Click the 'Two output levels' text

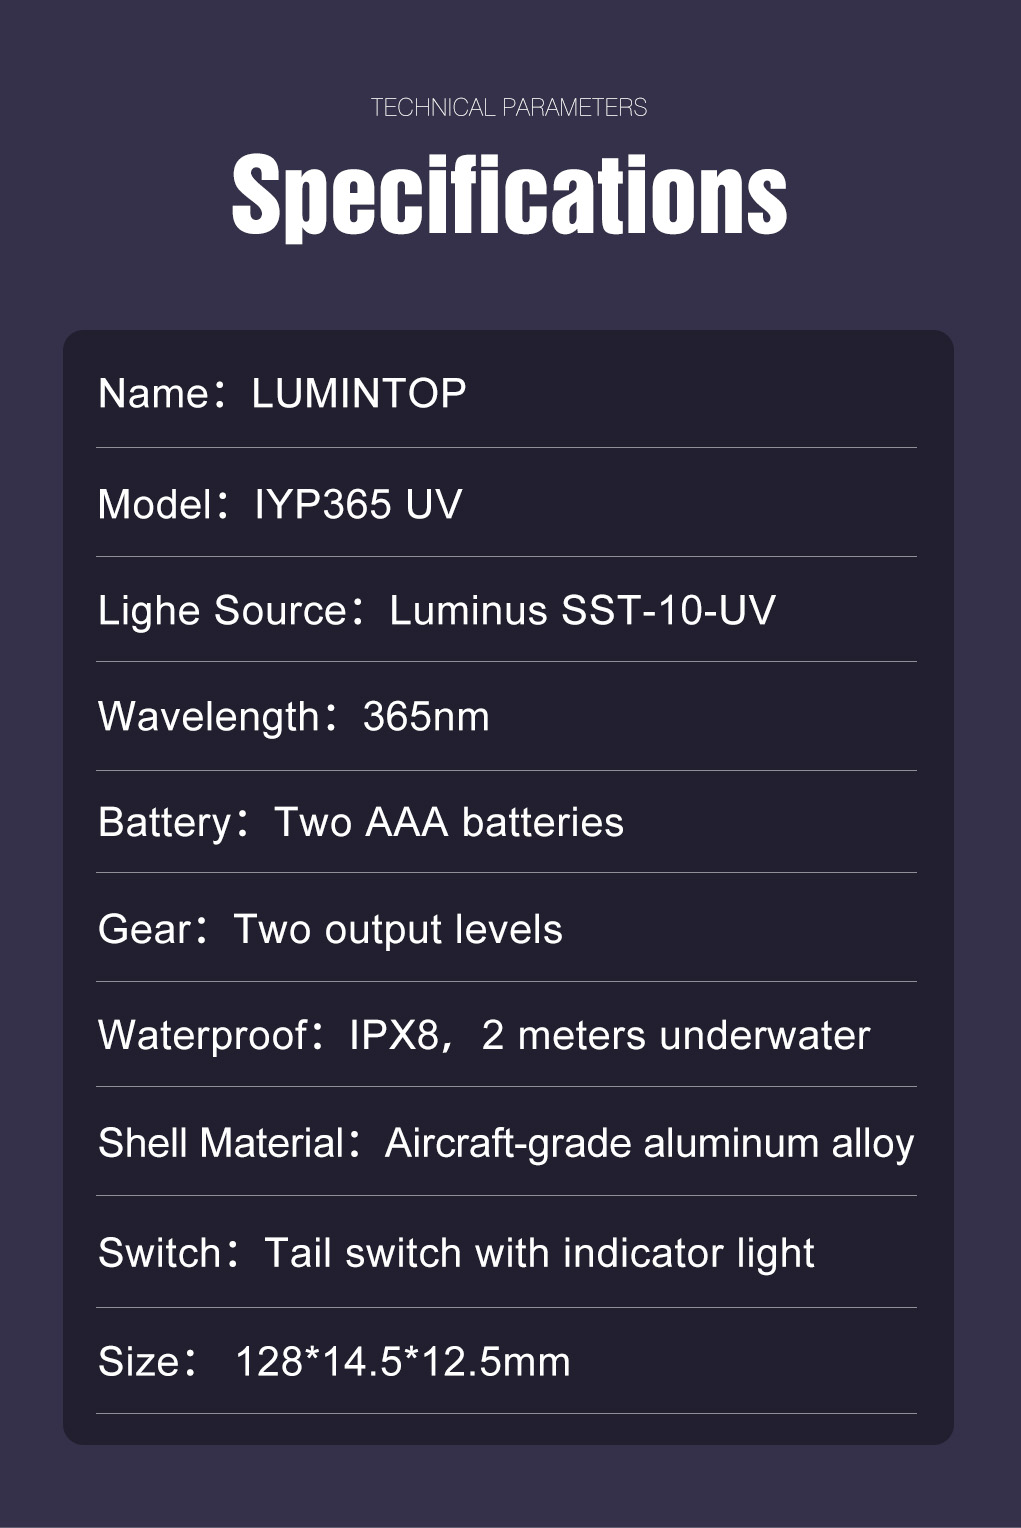click(x=398, y=930)
